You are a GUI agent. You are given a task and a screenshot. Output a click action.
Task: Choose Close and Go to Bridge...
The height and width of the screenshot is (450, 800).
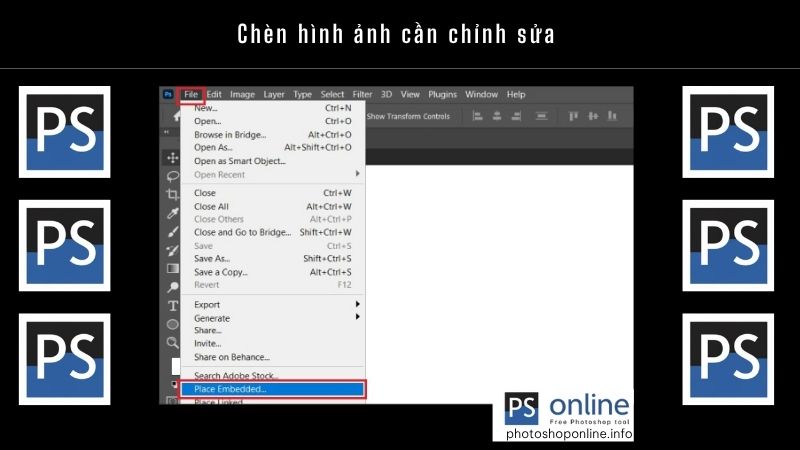[x=273, y=232]
